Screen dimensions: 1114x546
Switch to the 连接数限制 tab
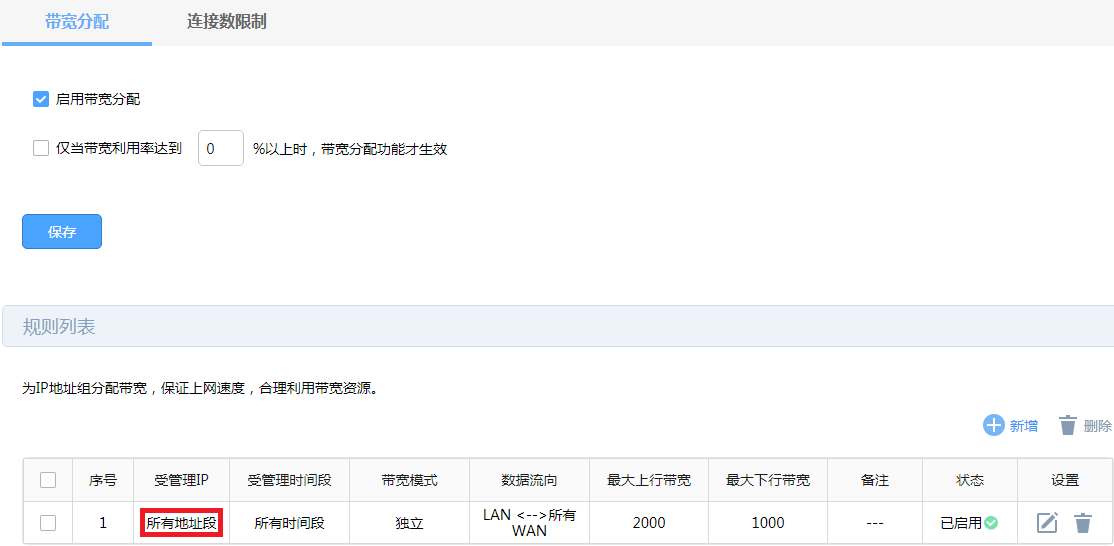click(x=227, y=21)
